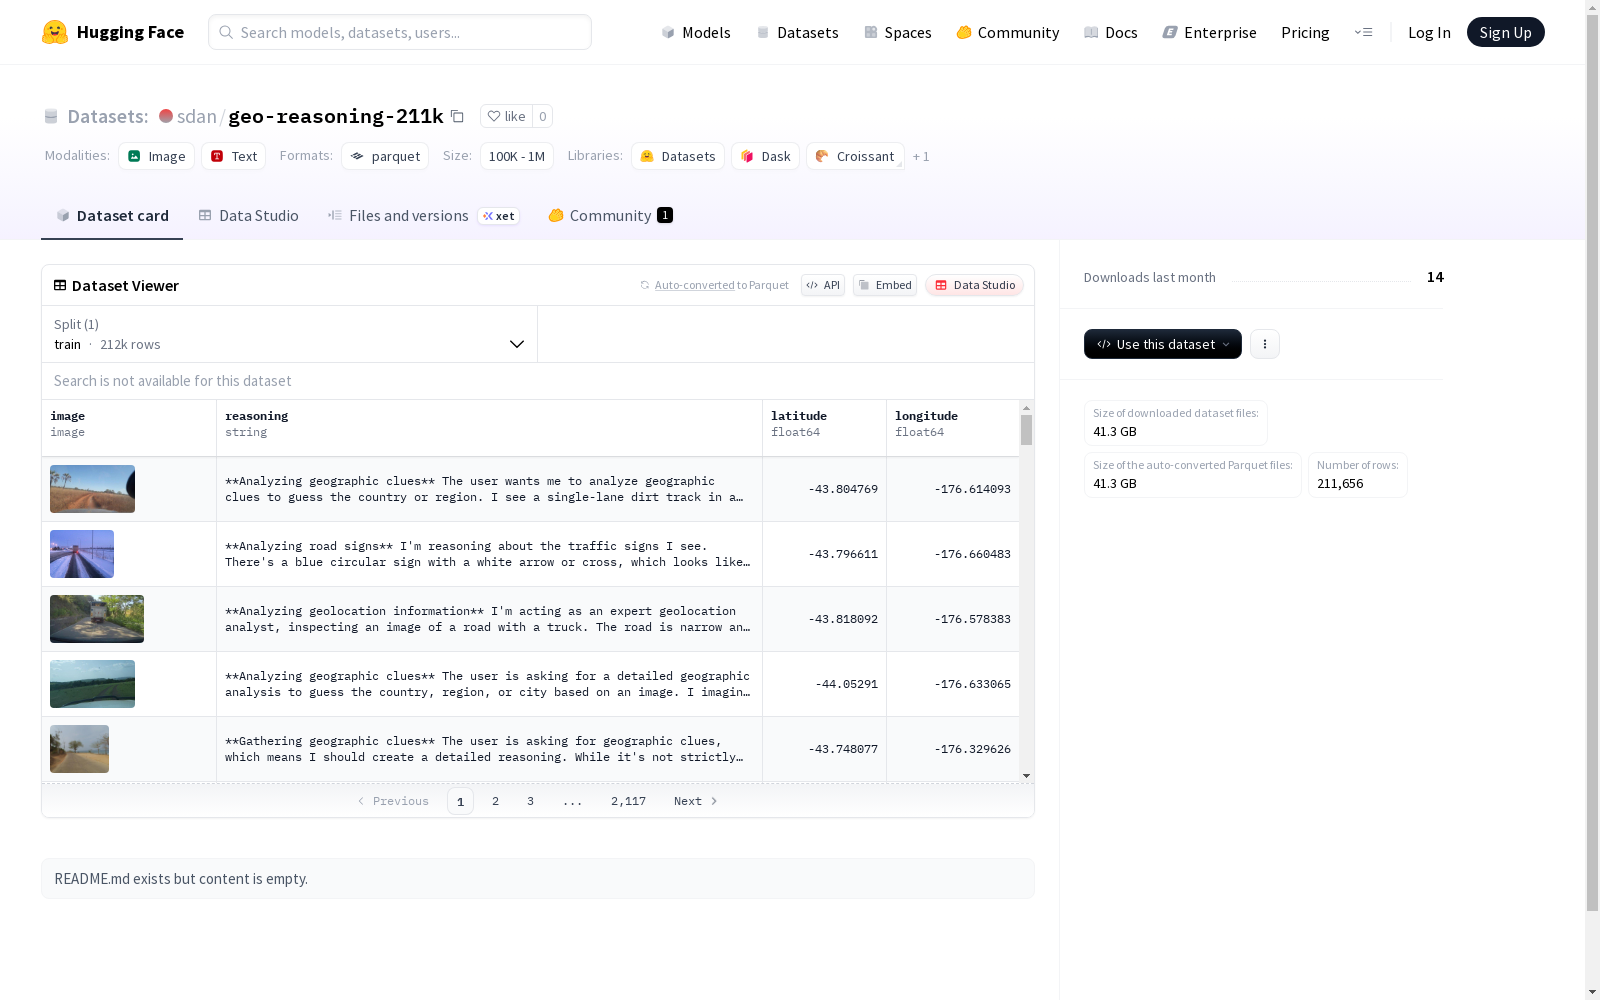The height and width of the screenshot is (1000, 1600).
Task: Click the ellipsis pagination item
Action: coord(572,801)
